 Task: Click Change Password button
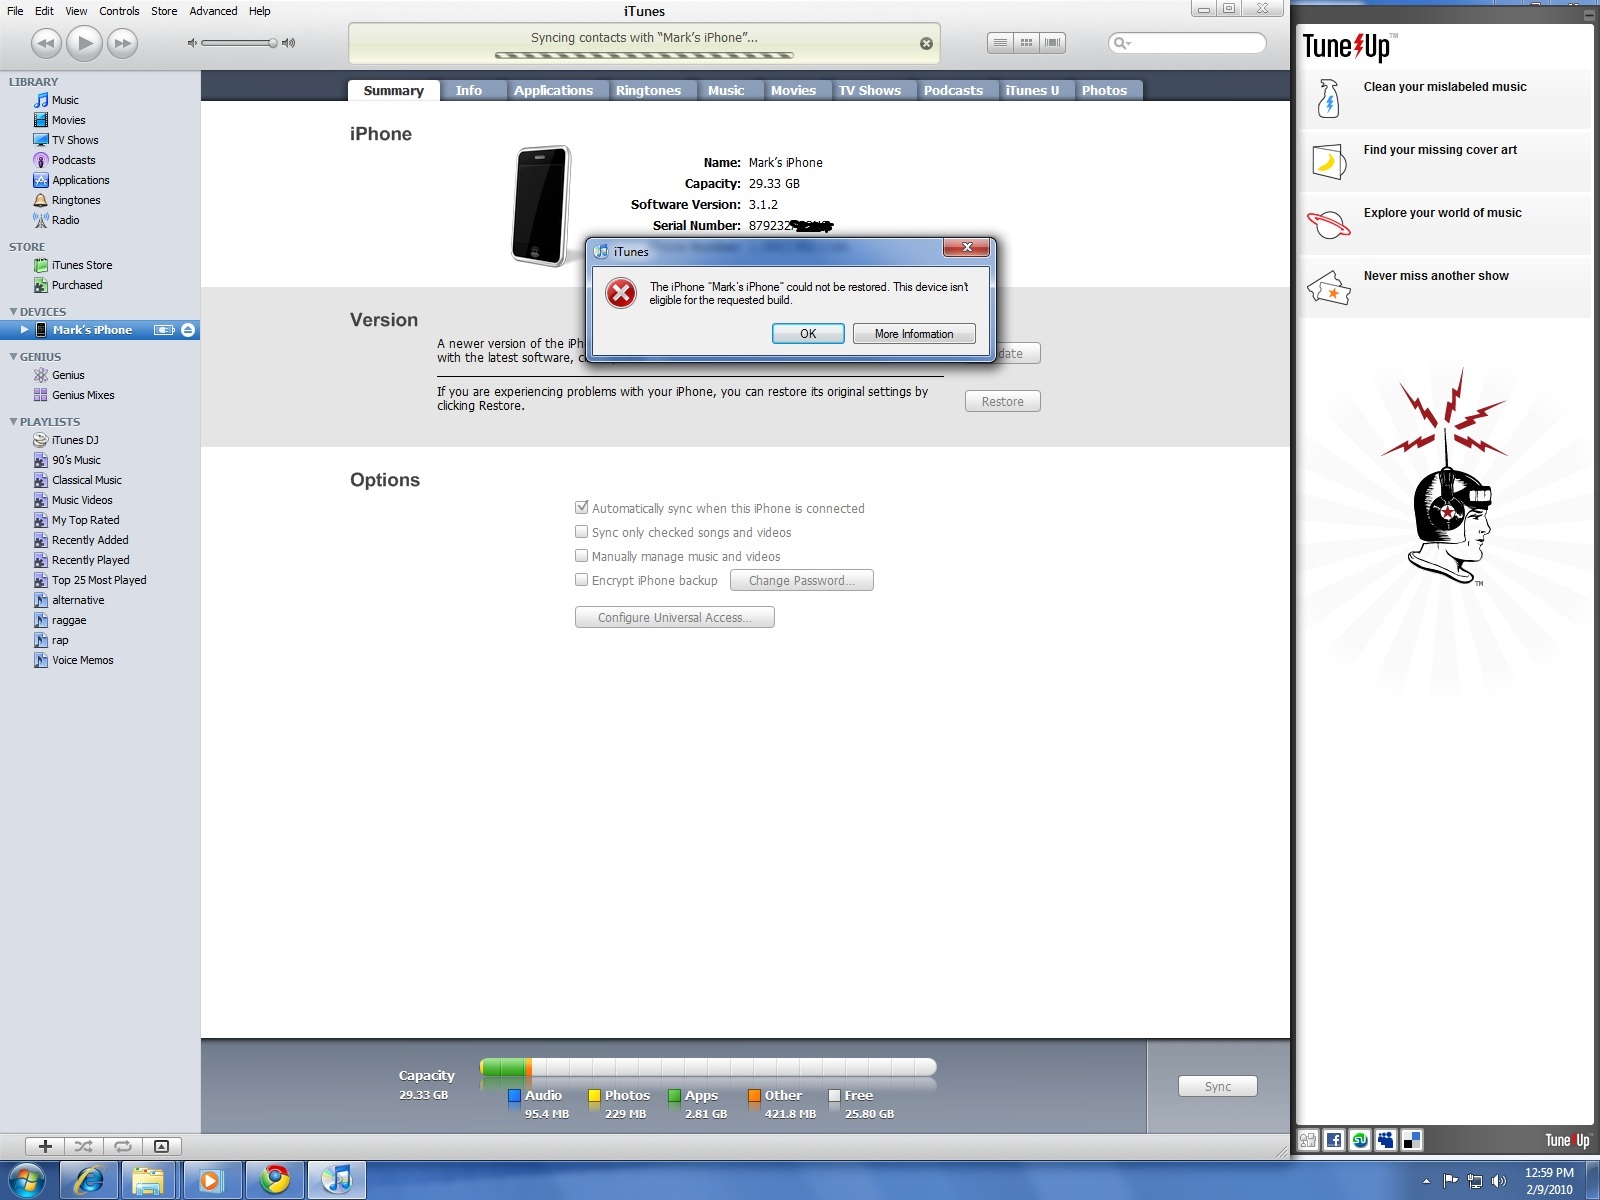(801, 580)
